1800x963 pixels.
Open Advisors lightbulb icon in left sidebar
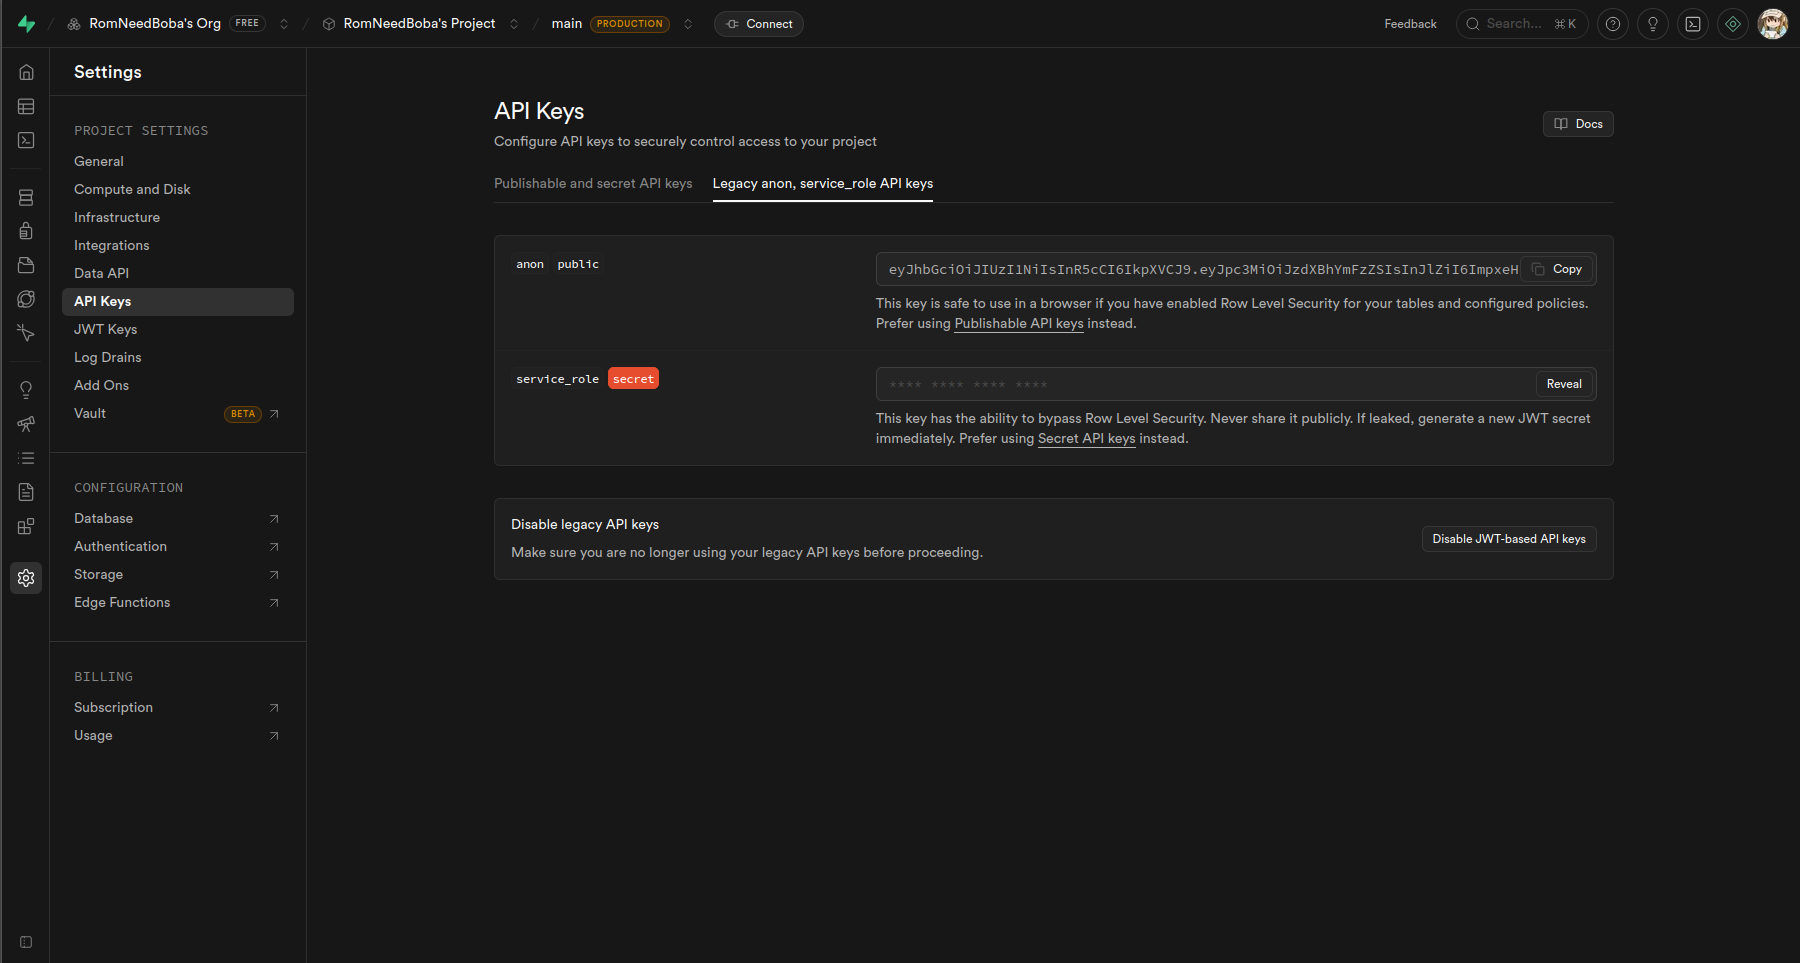[26, 390]
